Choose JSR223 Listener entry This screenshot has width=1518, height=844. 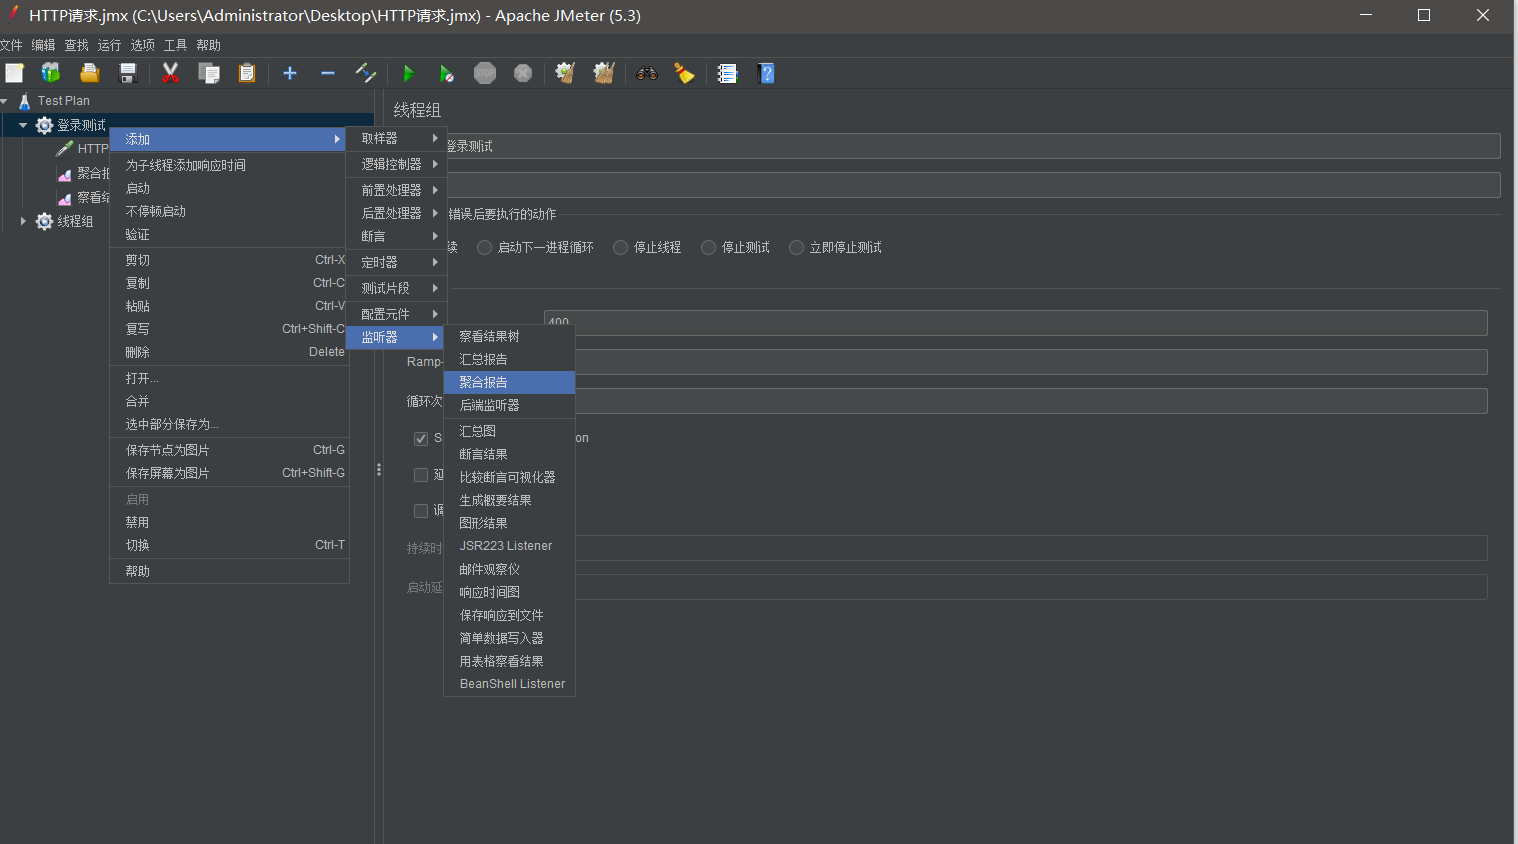click(x=509, y=546)
